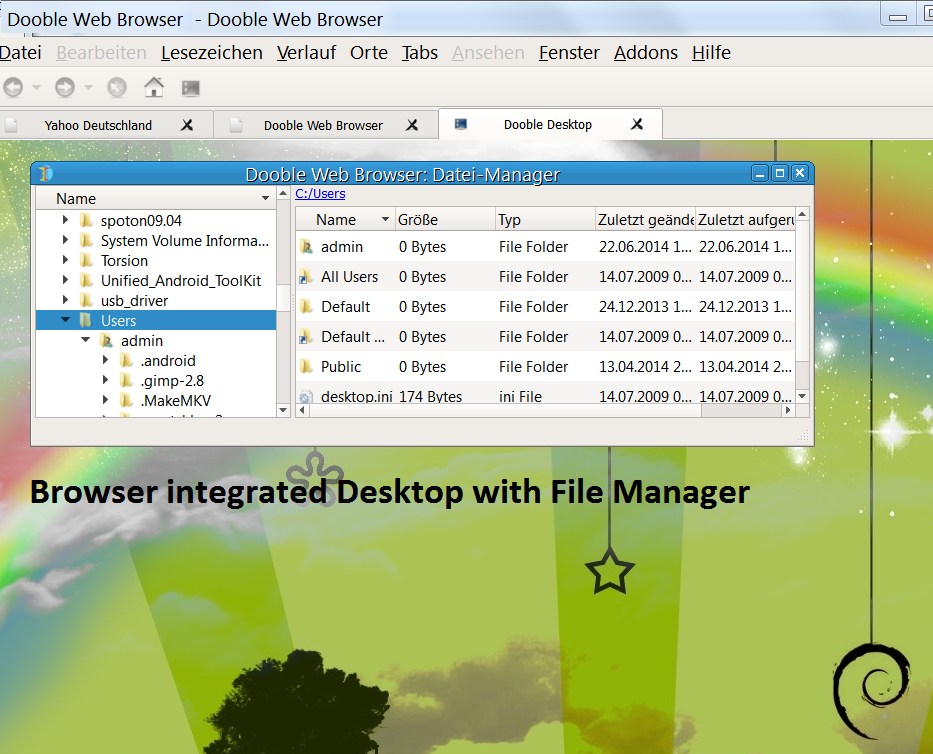
Task: Select the .android tree folder
Action: (x=168, y=361)
